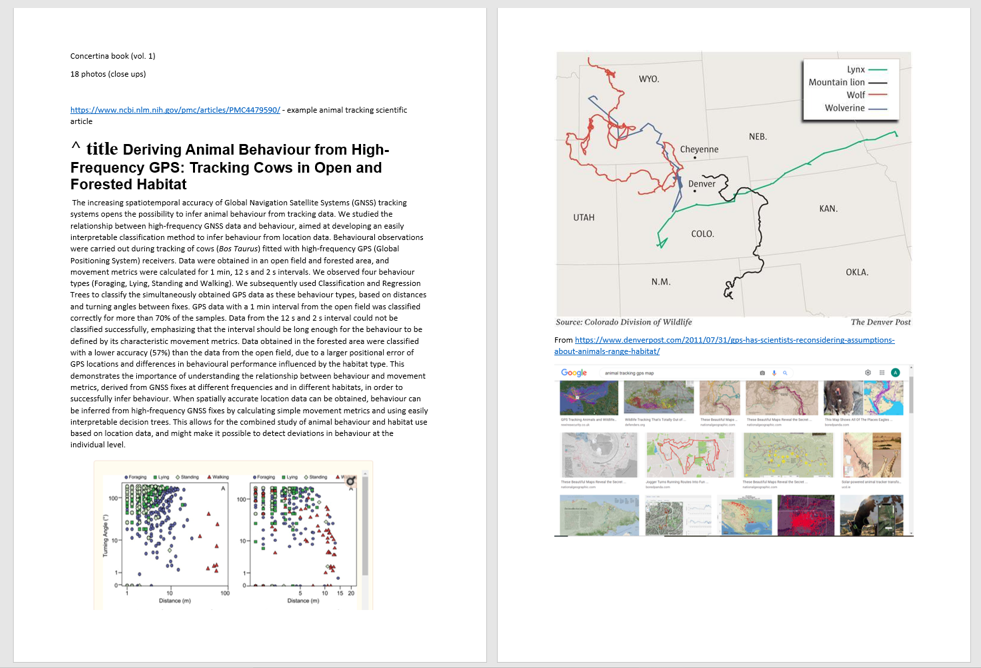
Task: Click the first GPS tracking animals thumbnail
Action: coord(589,398)
